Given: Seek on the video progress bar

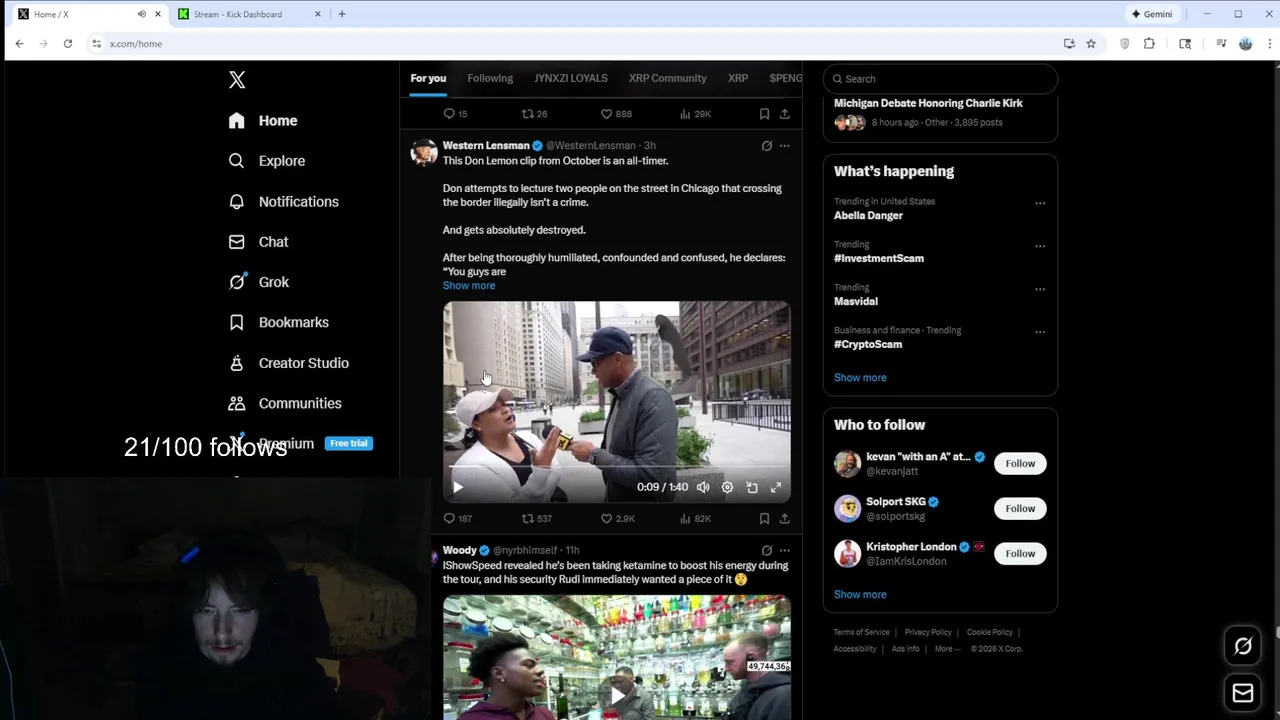Looking at the screenshot, I should [616, 467].
